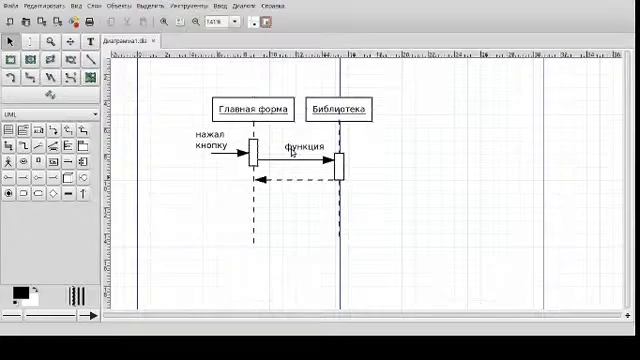Select the Библиотека object box

[x=339, y=109]
